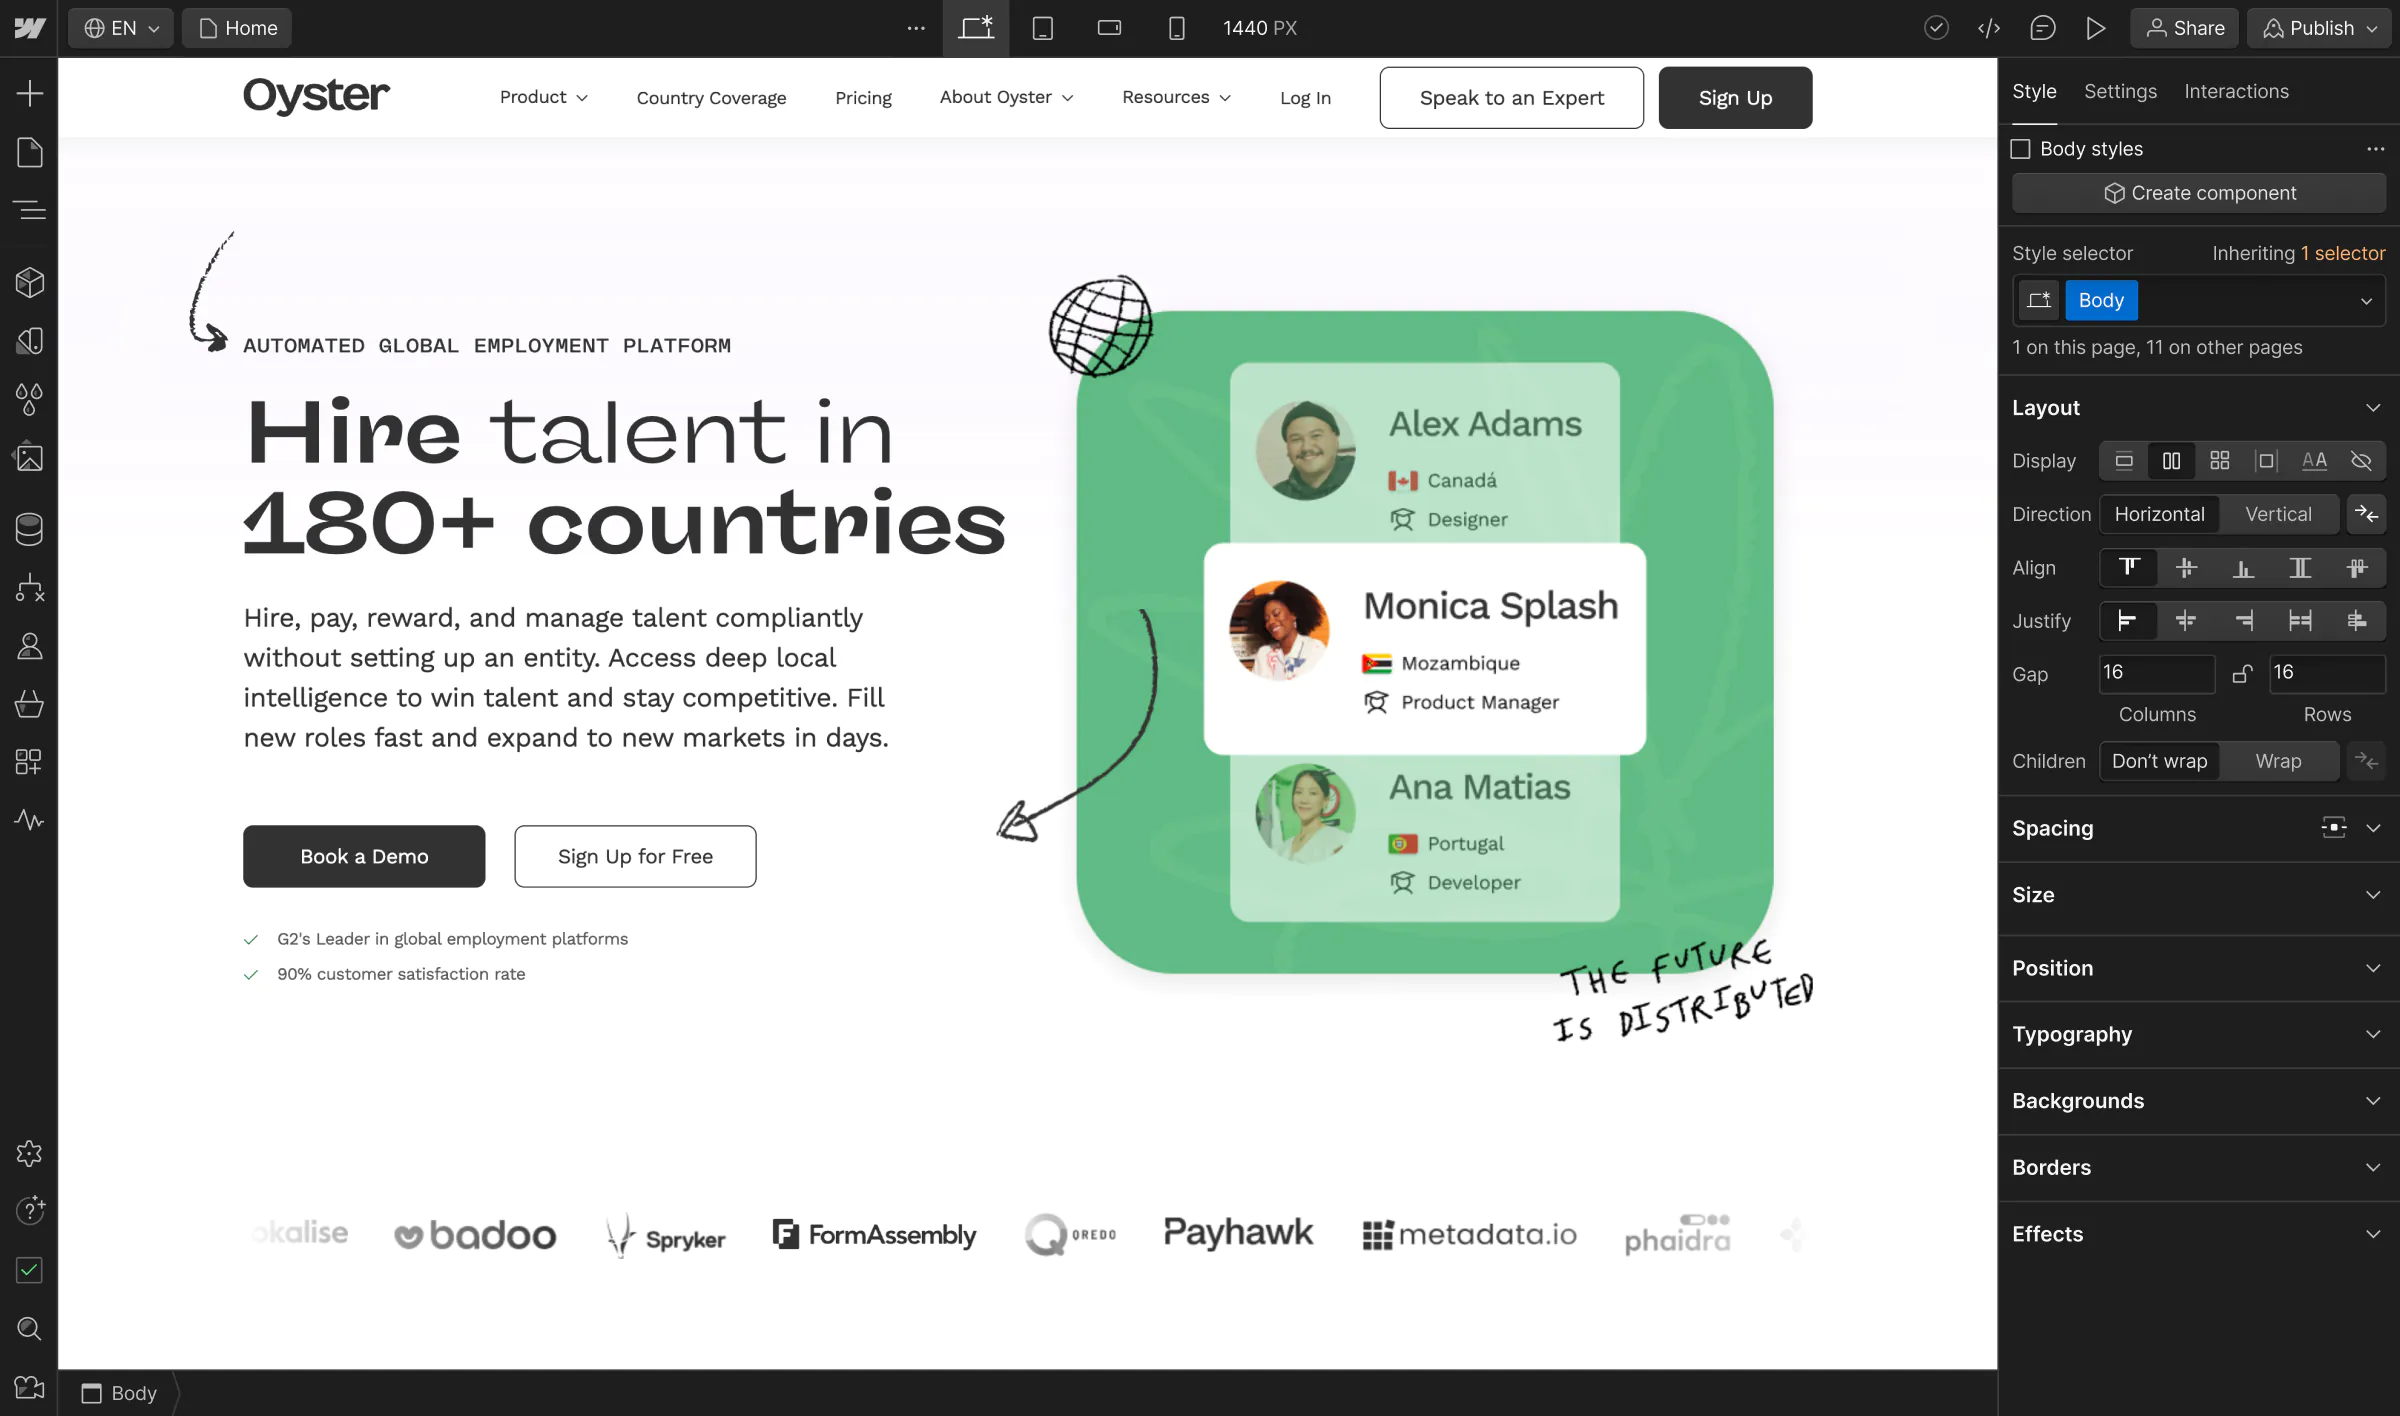Open the Pages panel
The width and height of the screenshot is (2400, 1416).
29,152
